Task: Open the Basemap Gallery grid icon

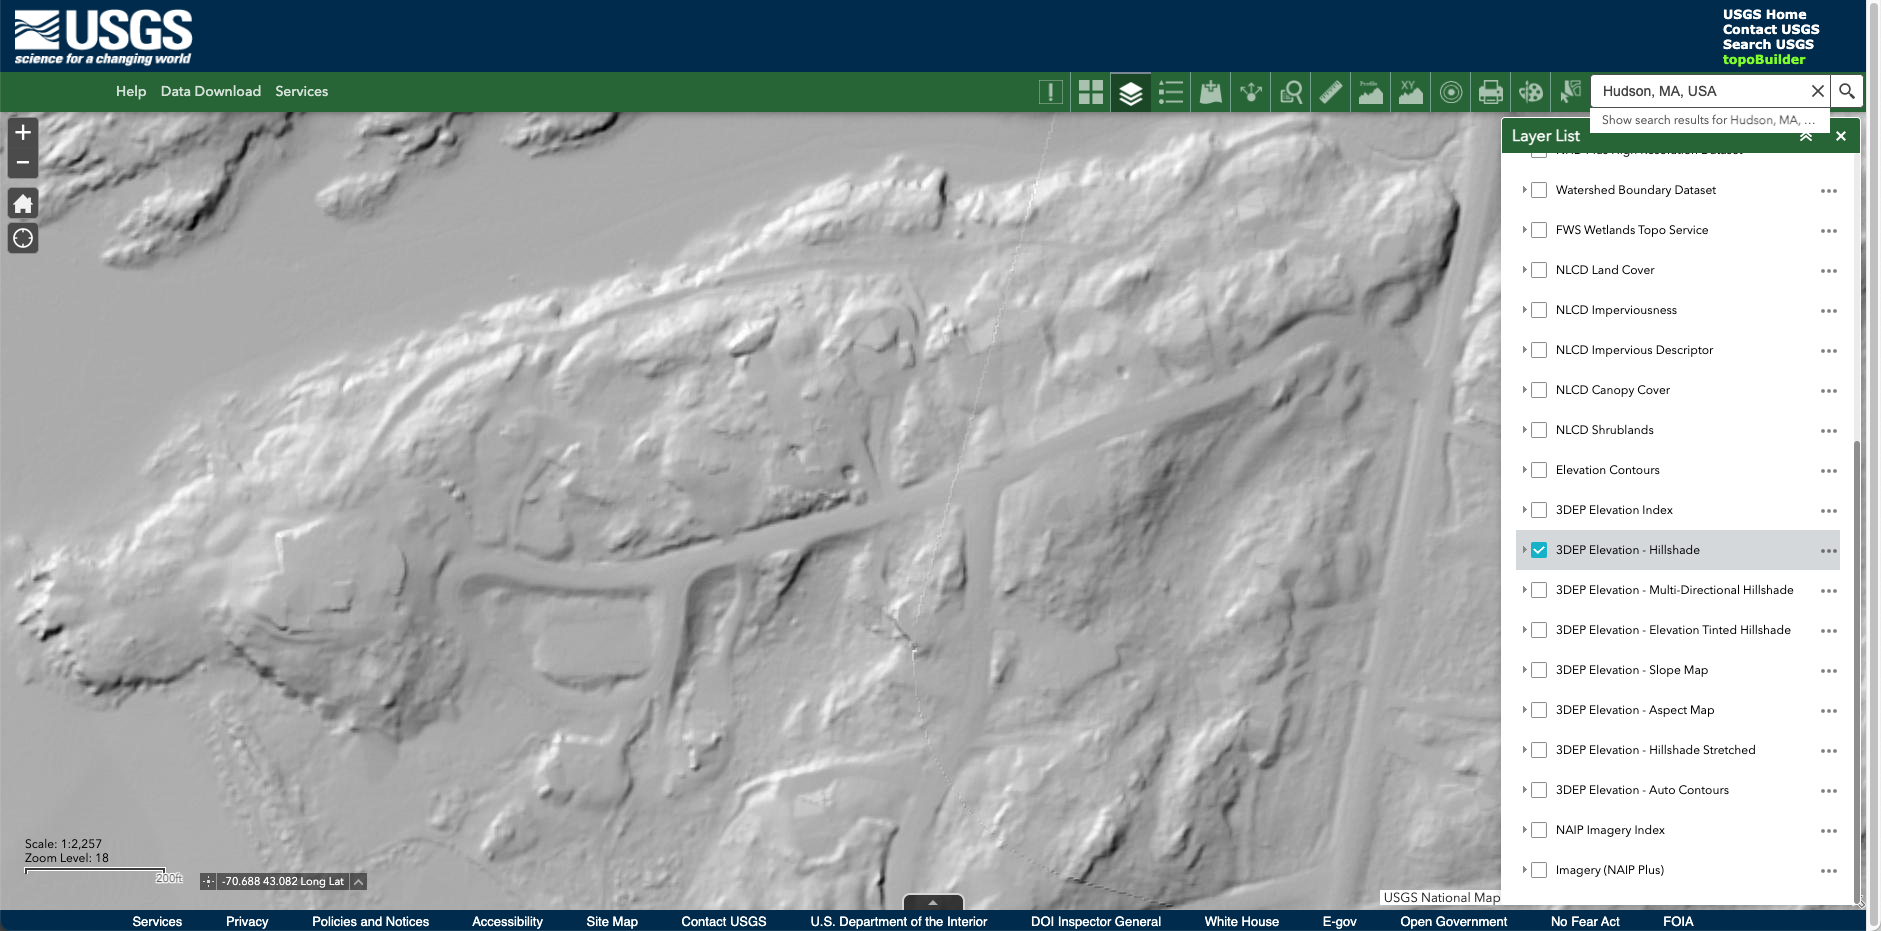Action: [1090, 92]
